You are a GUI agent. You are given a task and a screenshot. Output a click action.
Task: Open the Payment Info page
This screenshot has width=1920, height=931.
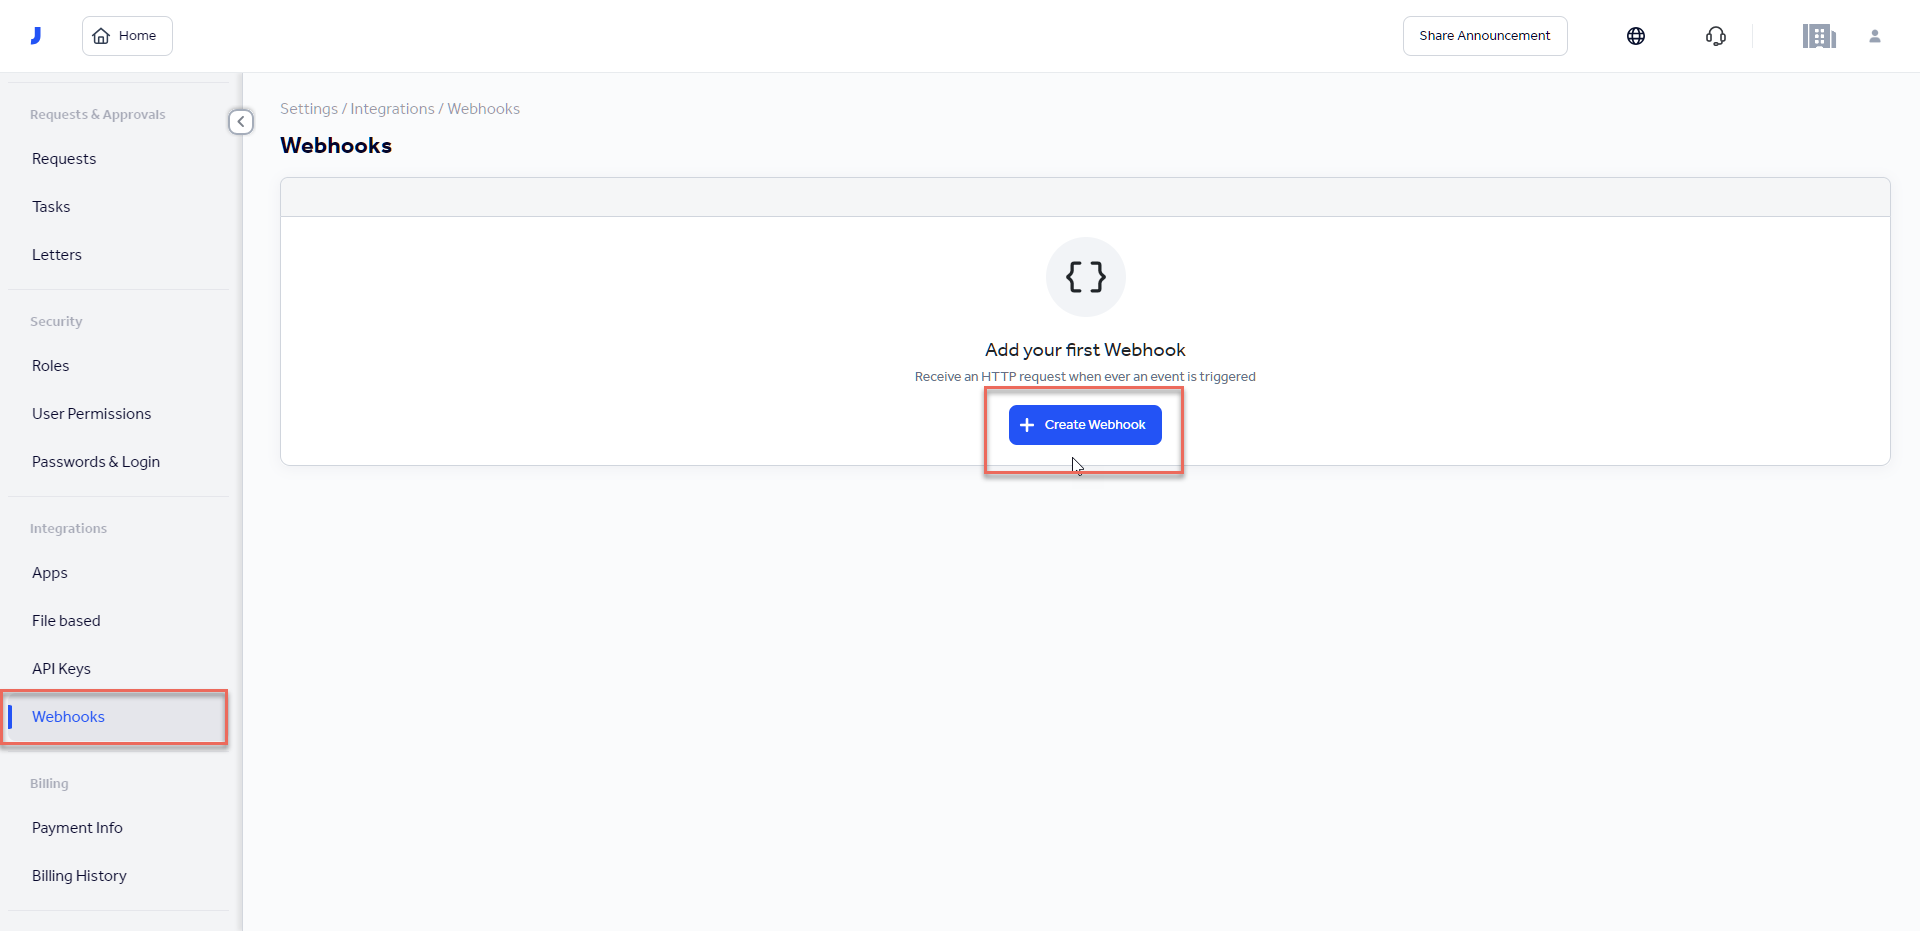77,827
